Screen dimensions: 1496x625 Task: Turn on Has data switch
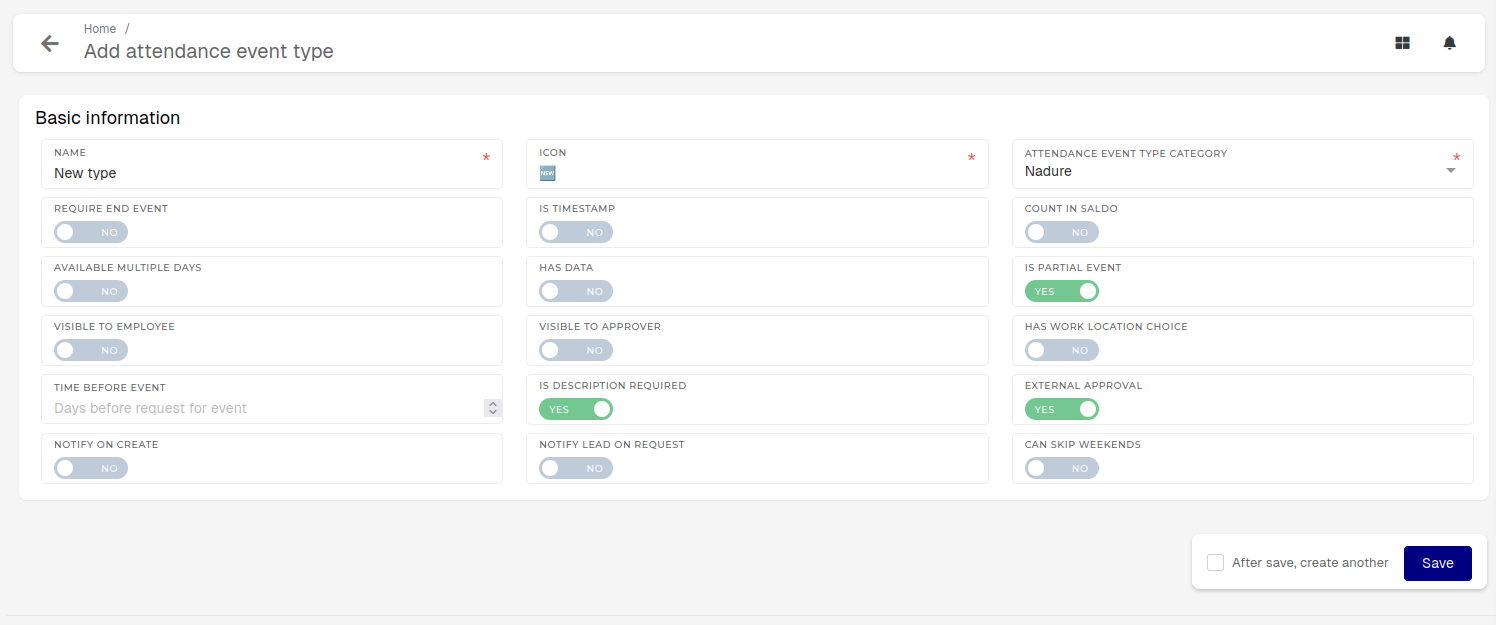(x=576, y=291)
